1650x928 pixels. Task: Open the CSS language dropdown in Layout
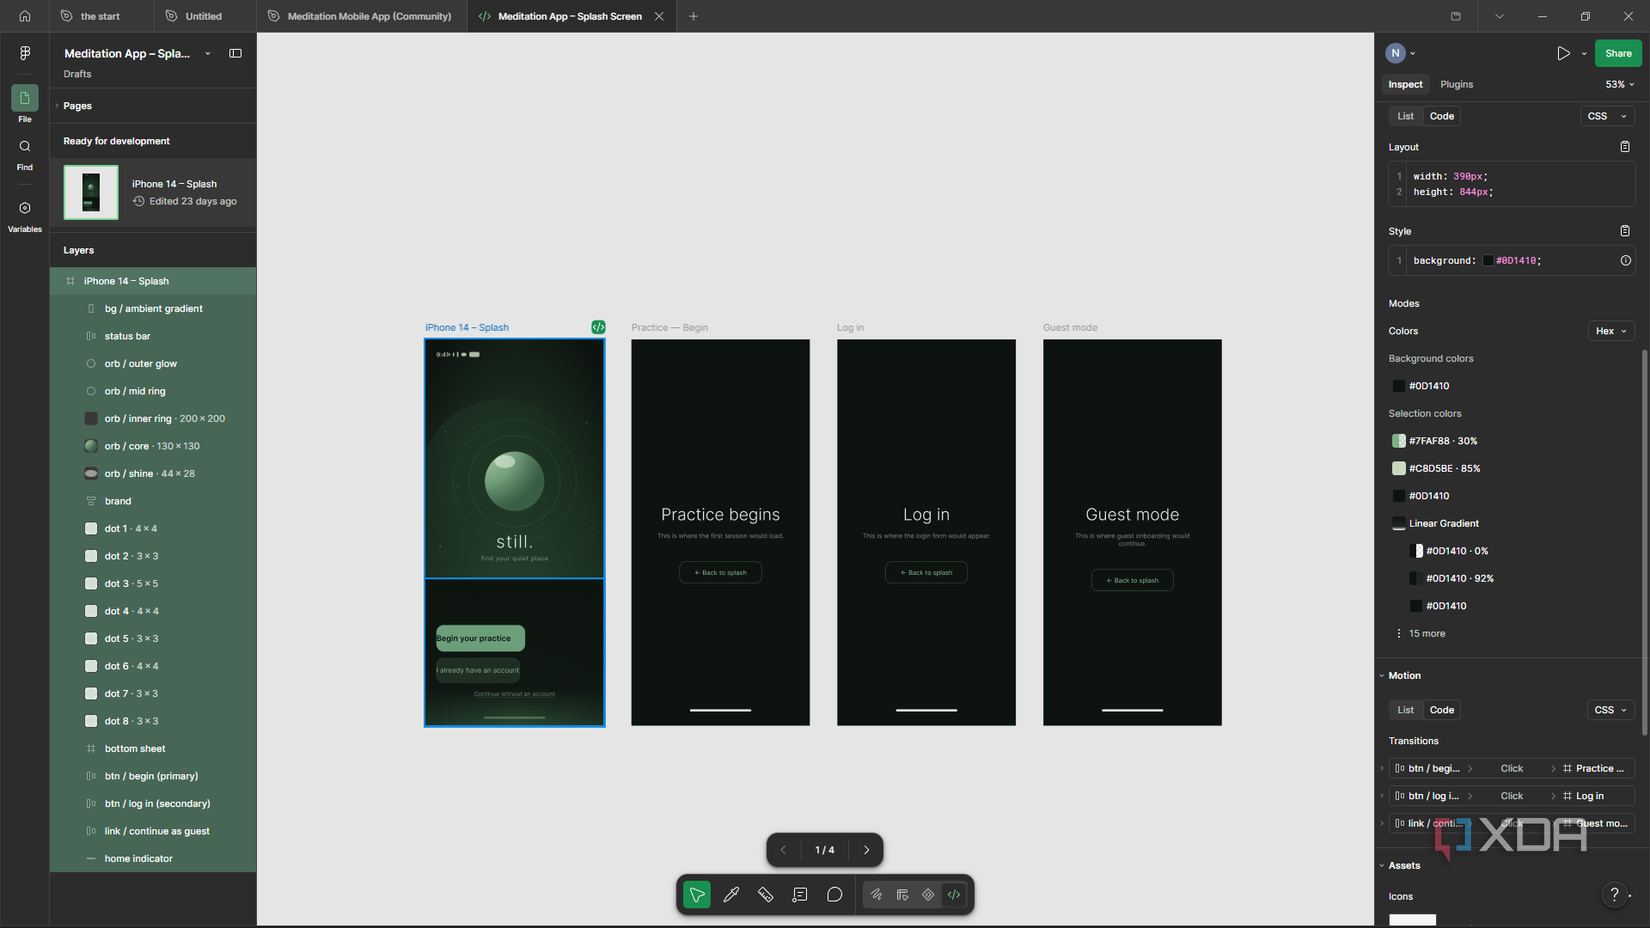pyautogui.click(x=1607, y=116)
